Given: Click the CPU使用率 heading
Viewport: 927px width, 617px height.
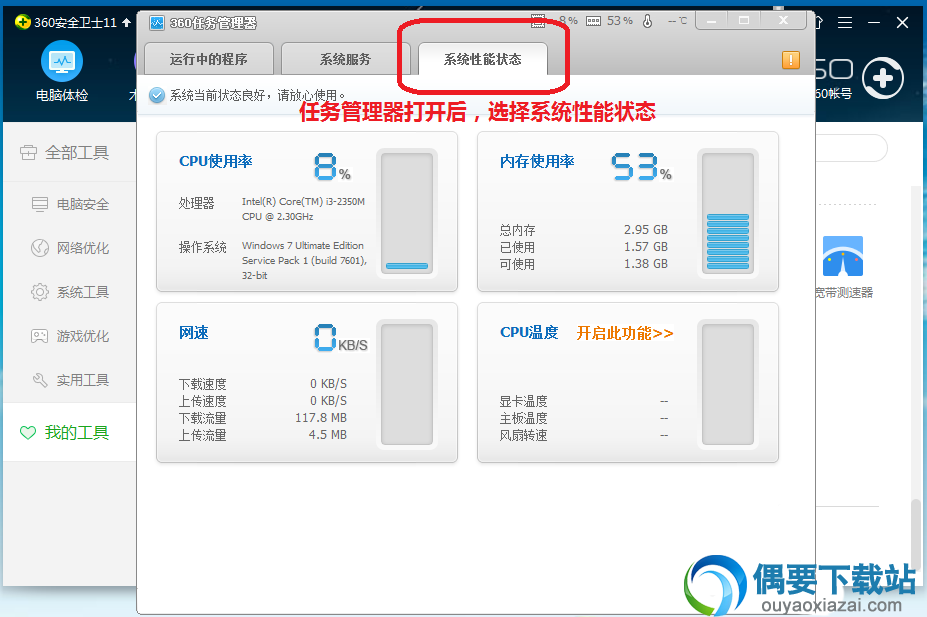Looking at the screenshot, I should pyautogui.click(x=216, y=161).
